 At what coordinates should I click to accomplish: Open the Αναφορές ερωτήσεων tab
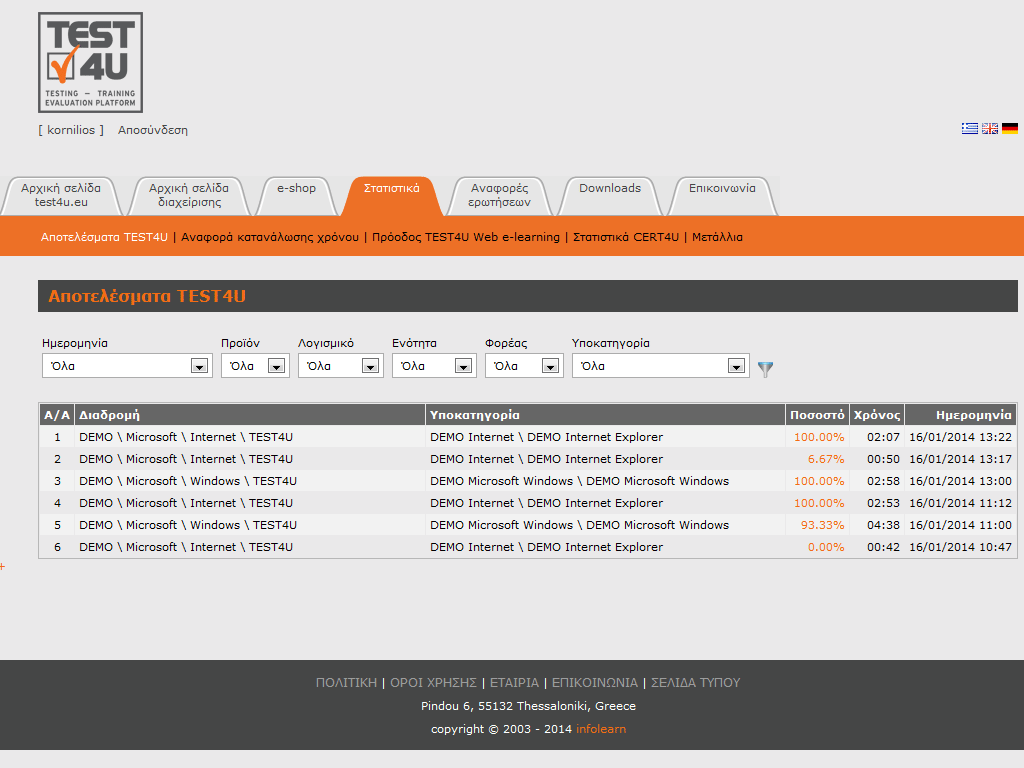[500, 195]
